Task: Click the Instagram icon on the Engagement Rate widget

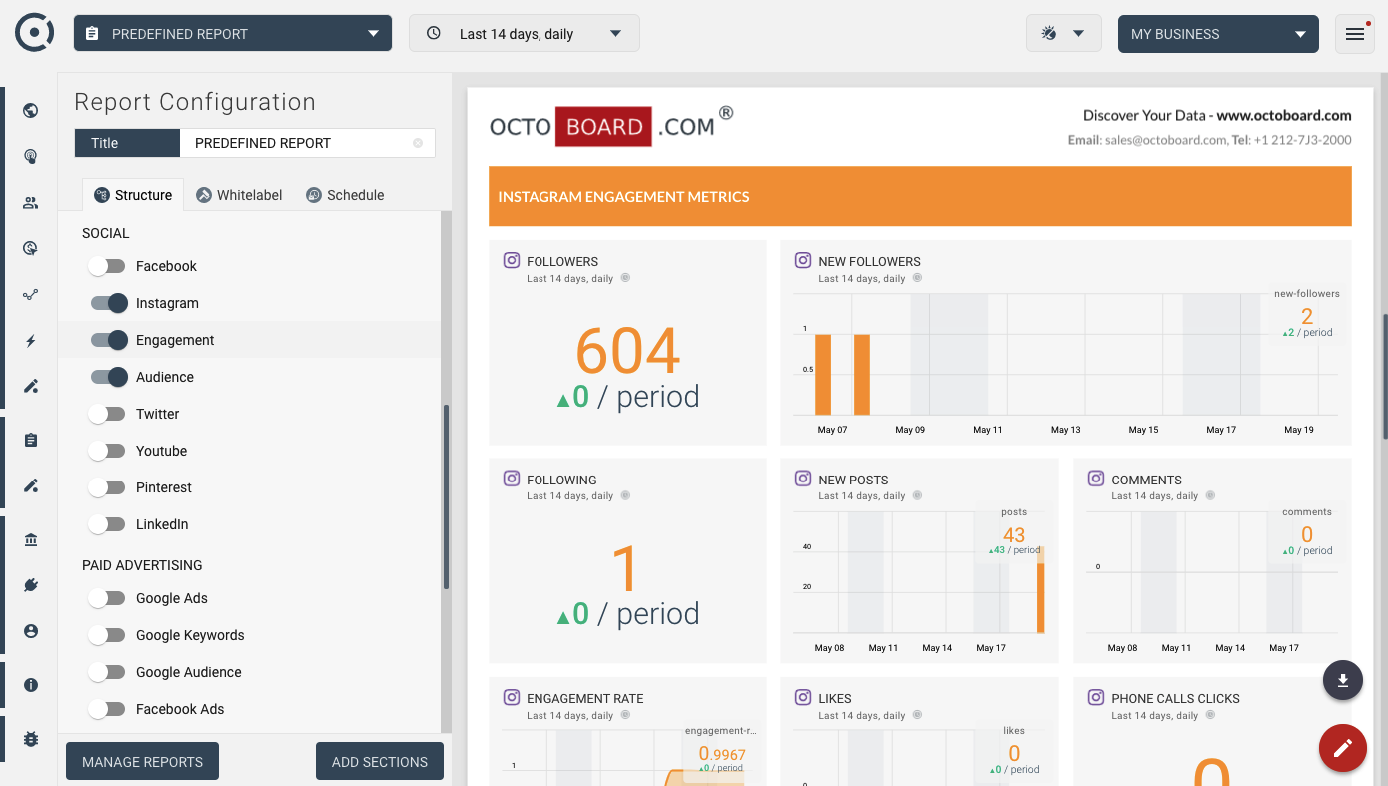Action: (x=512, y=698)
